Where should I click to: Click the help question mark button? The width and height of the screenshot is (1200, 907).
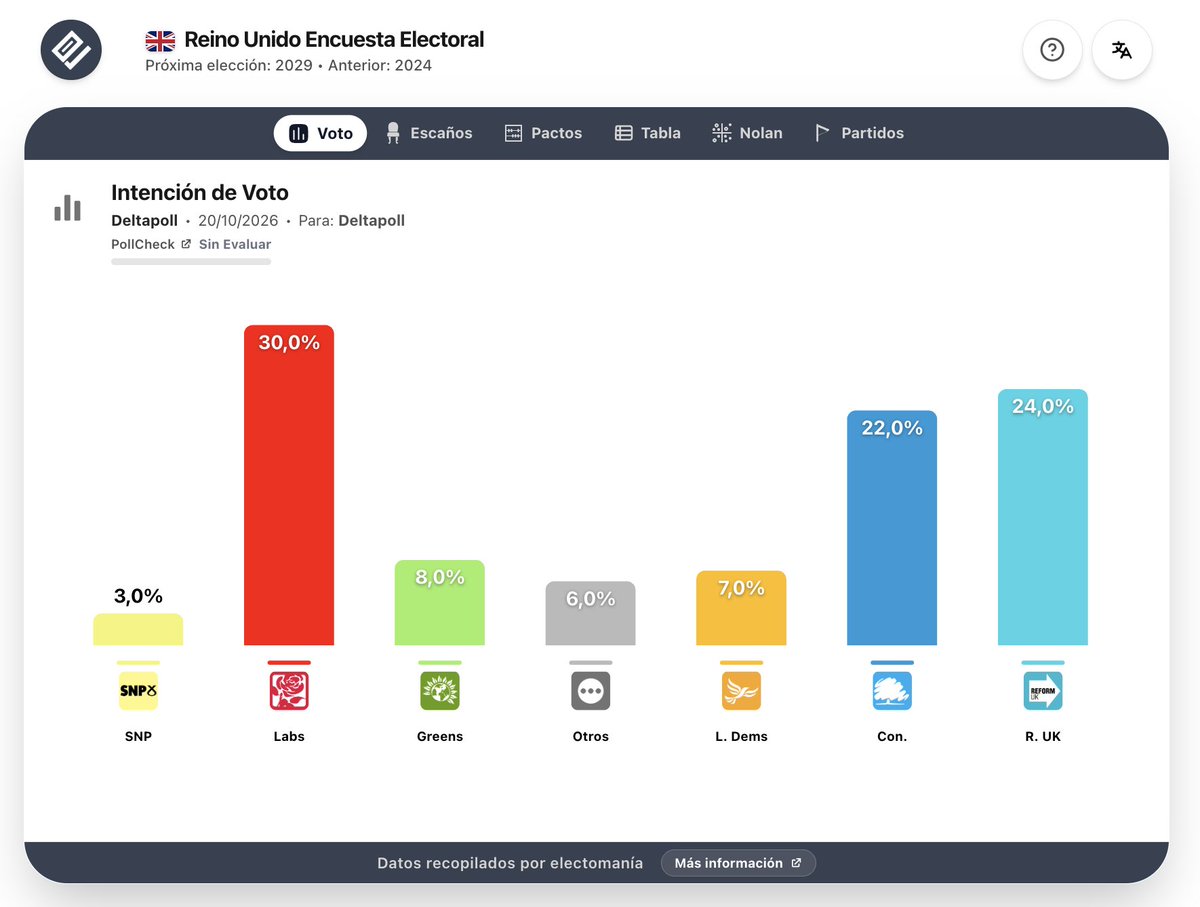[1052, 50]
